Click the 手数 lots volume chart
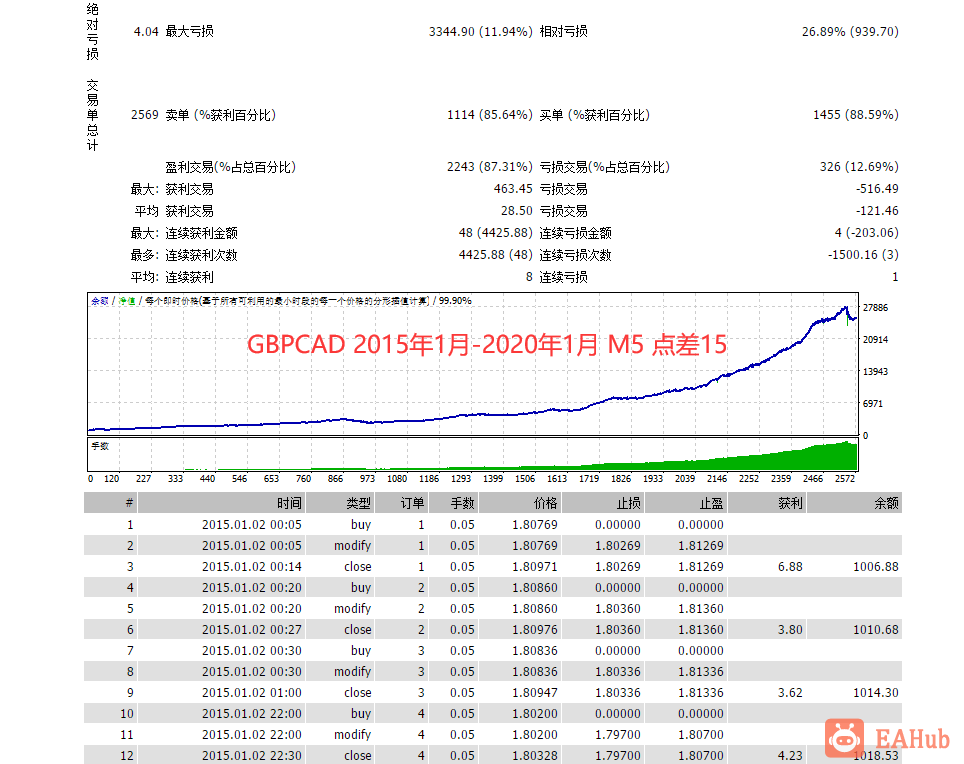 click(x=473, y=454)
